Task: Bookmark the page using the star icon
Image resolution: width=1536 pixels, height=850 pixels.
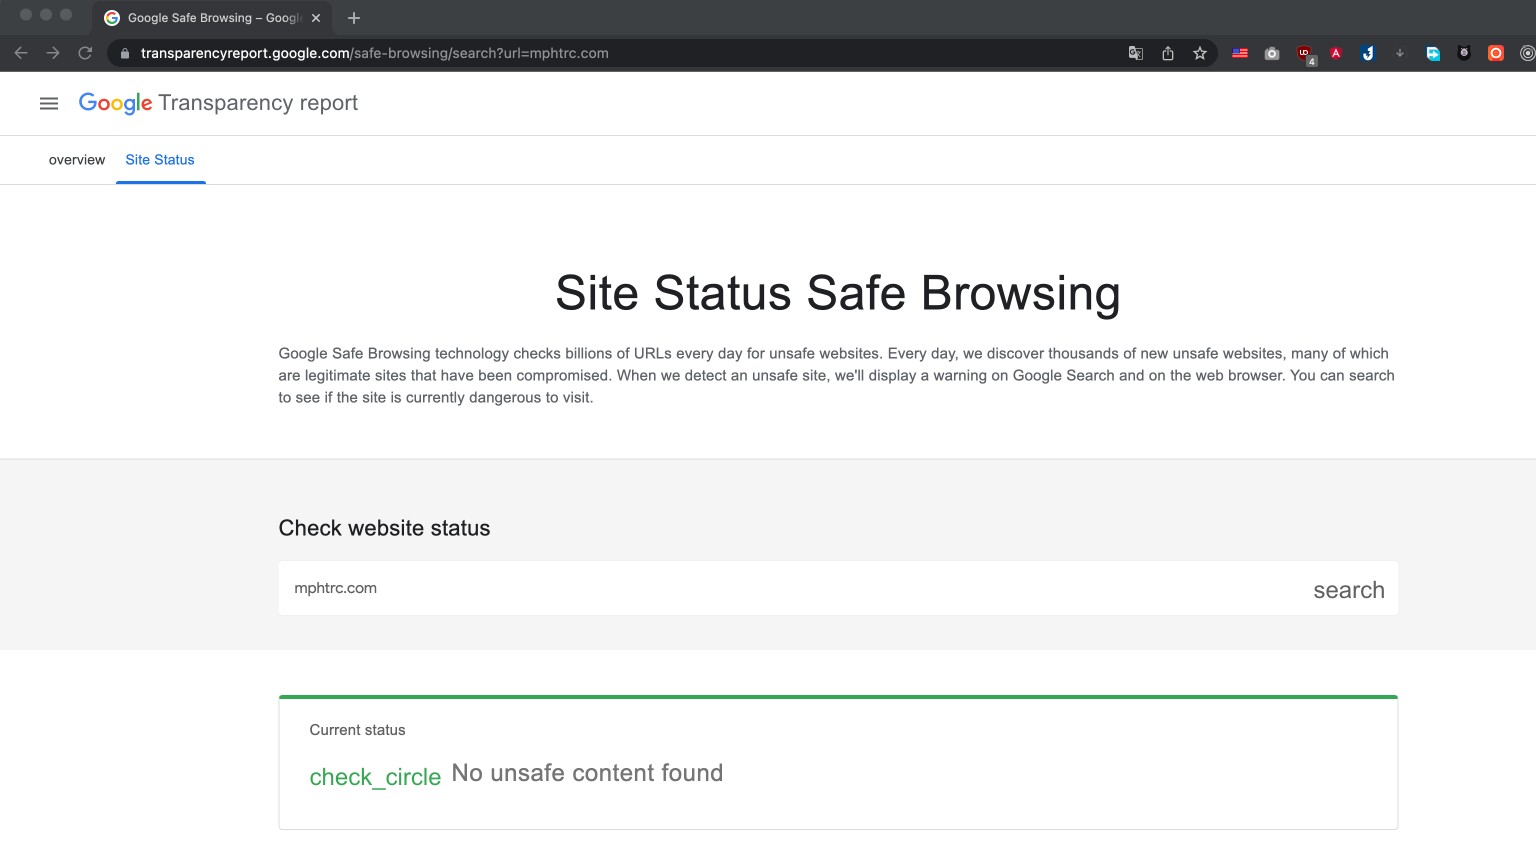Action: pyautogui.click(x=1199, y=53)
